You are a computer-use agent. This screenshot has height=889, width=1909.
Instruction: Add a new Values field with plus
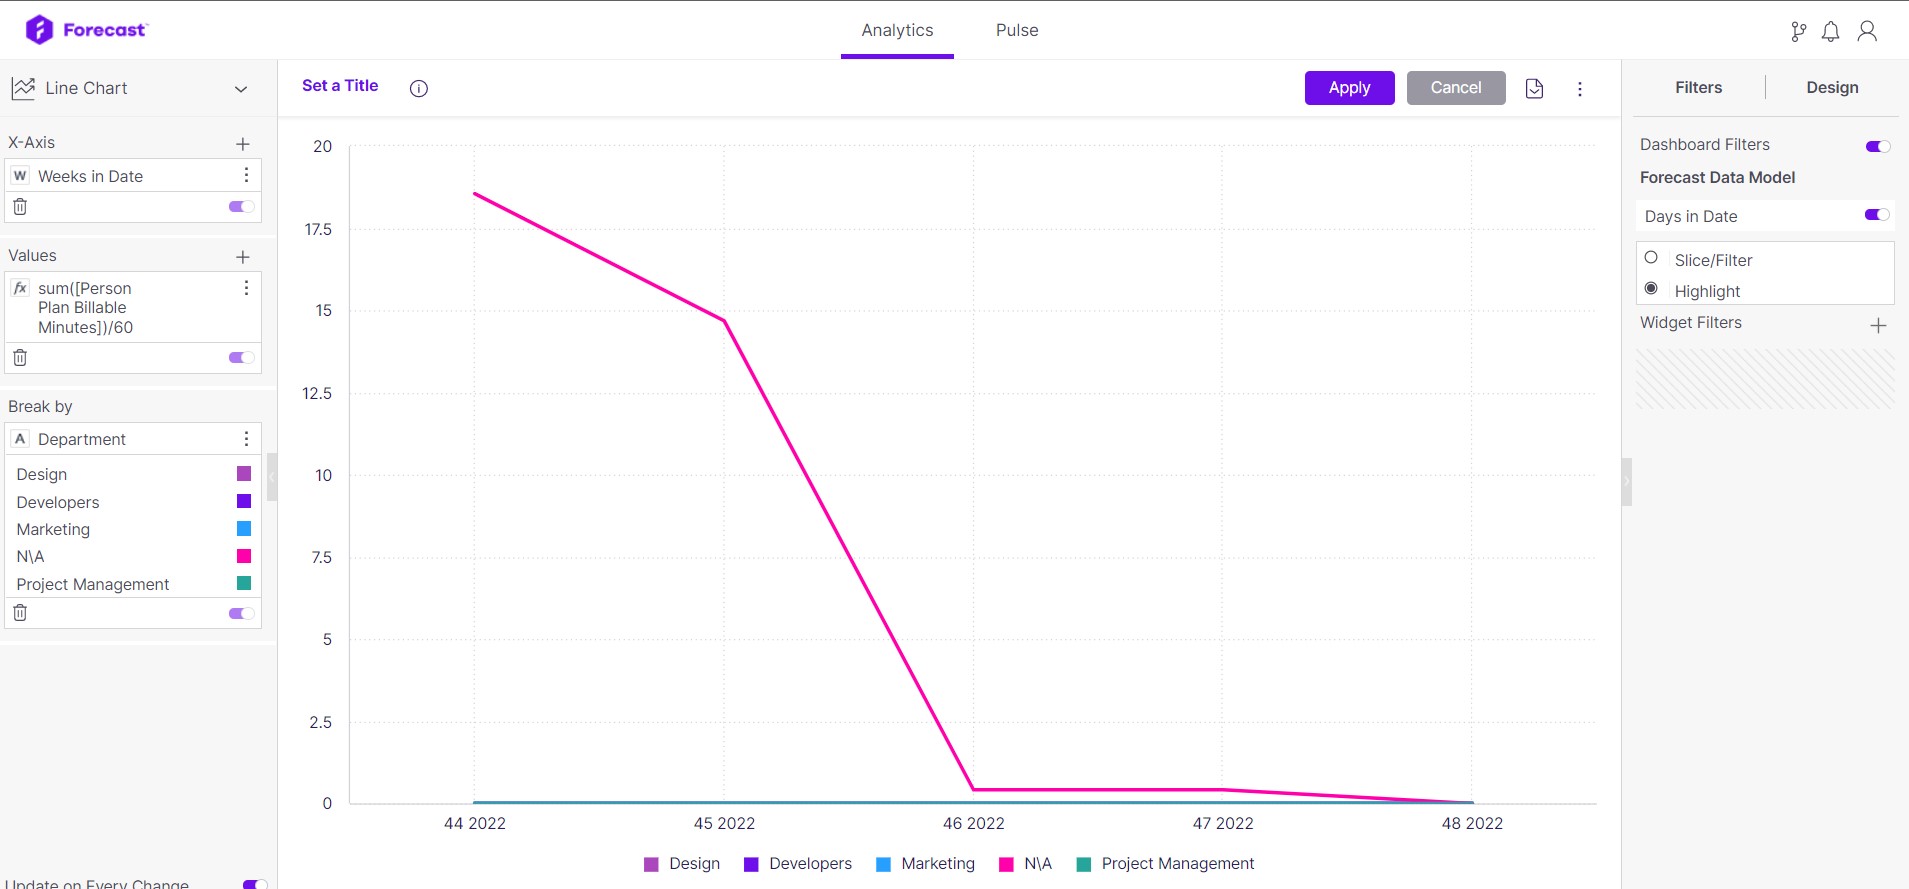click(243, 257)
